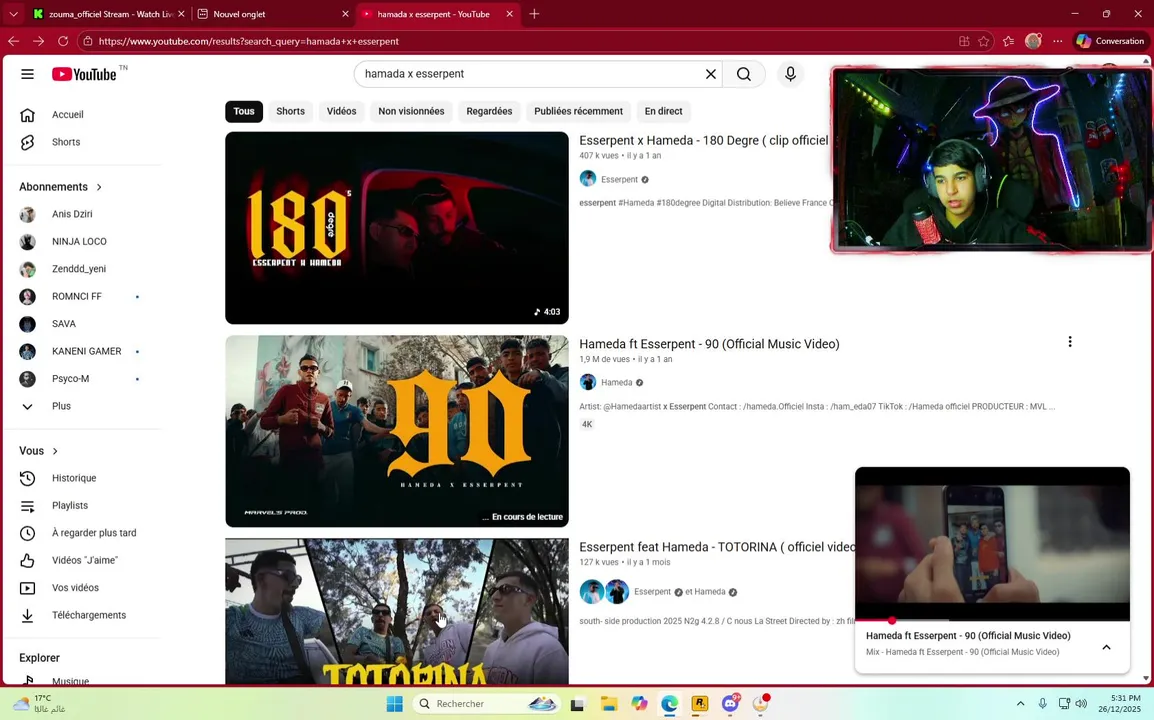Select the Vidéos filter chip

tap(341, 111)
